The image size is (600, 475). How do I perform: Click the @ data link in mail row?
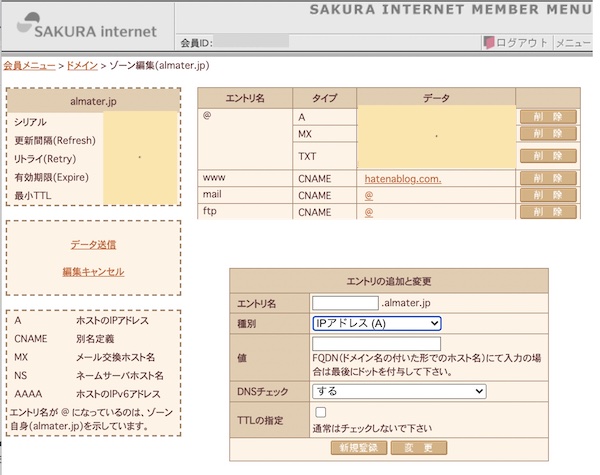pos(368,196)
